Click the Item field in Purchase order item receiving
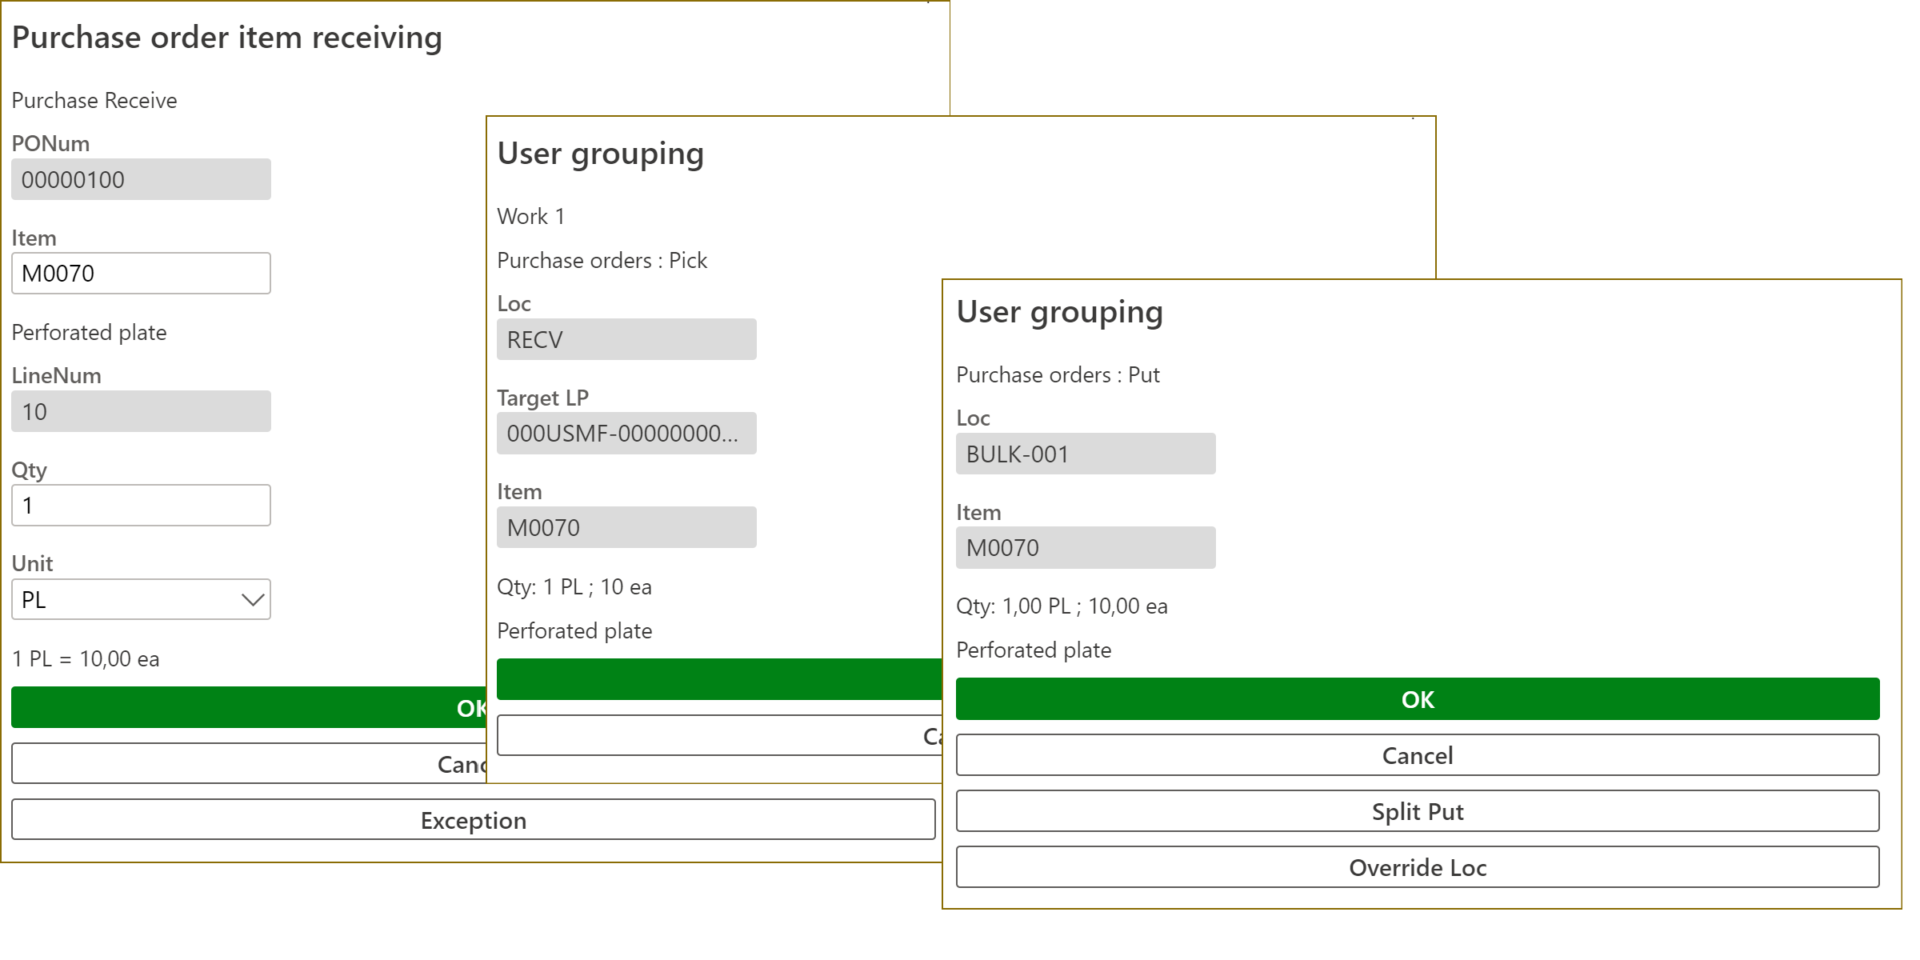1920x960 pixels. click(x=141, y=274)
